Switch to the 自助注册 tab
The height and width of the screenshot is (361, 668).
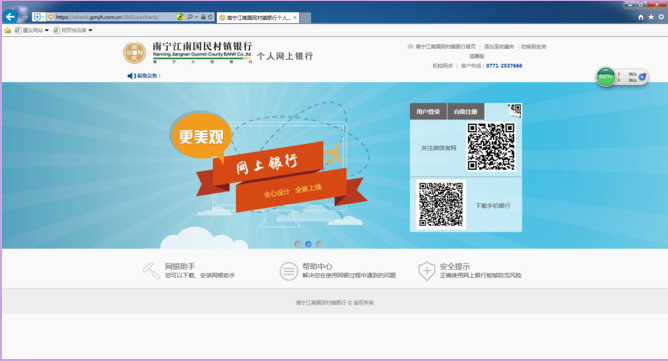[466, 112]
